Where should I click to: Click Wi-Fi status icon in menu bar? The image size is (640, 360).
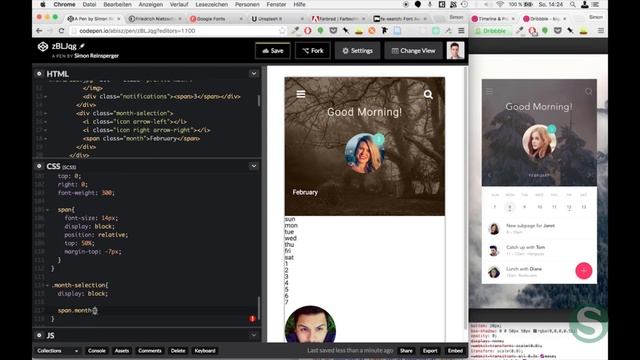500,4
